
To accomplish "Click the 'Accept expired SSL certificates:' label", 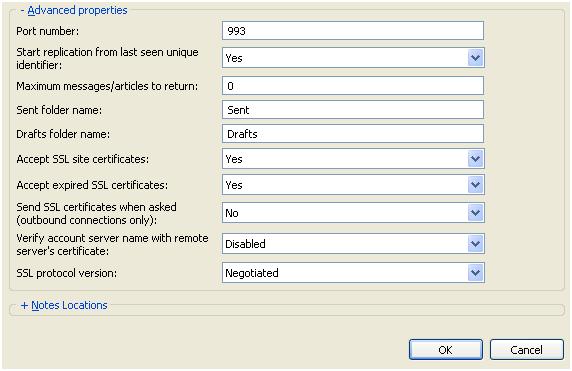I will point(92,185).
